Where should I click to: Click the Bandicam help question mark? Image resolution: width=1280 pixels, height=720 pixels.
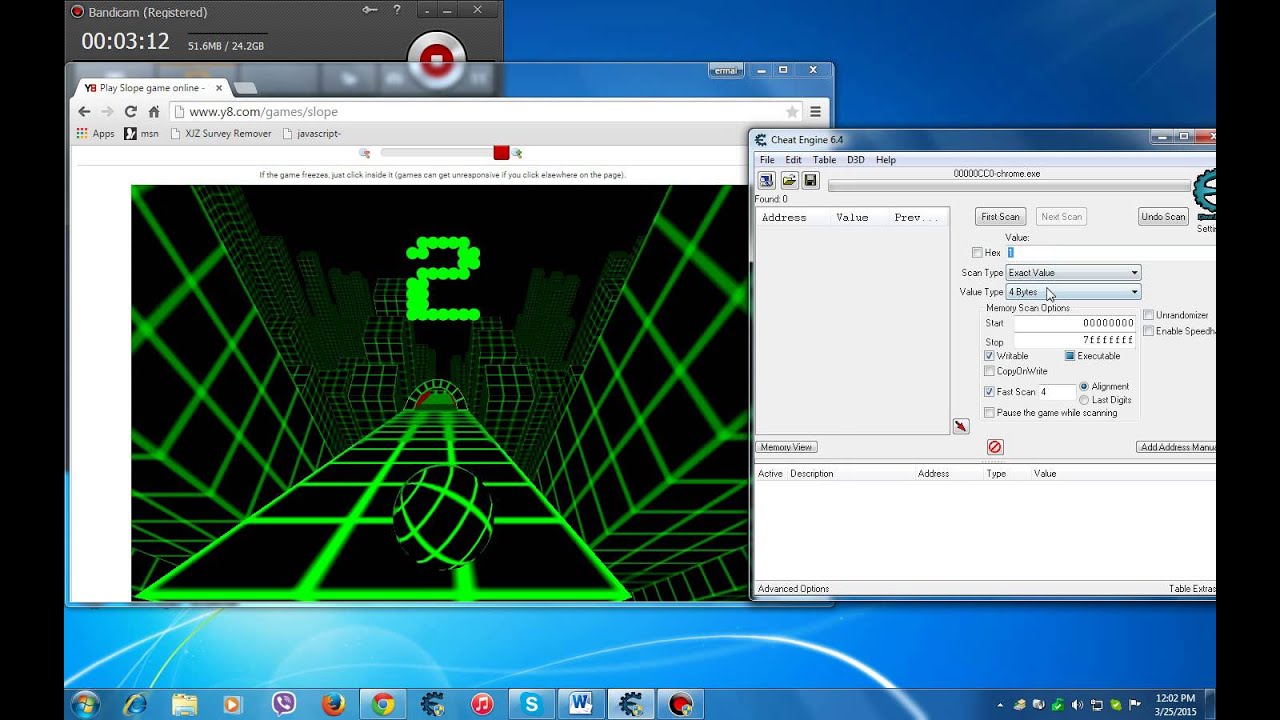pyautogui.click(x=397, y=10)
